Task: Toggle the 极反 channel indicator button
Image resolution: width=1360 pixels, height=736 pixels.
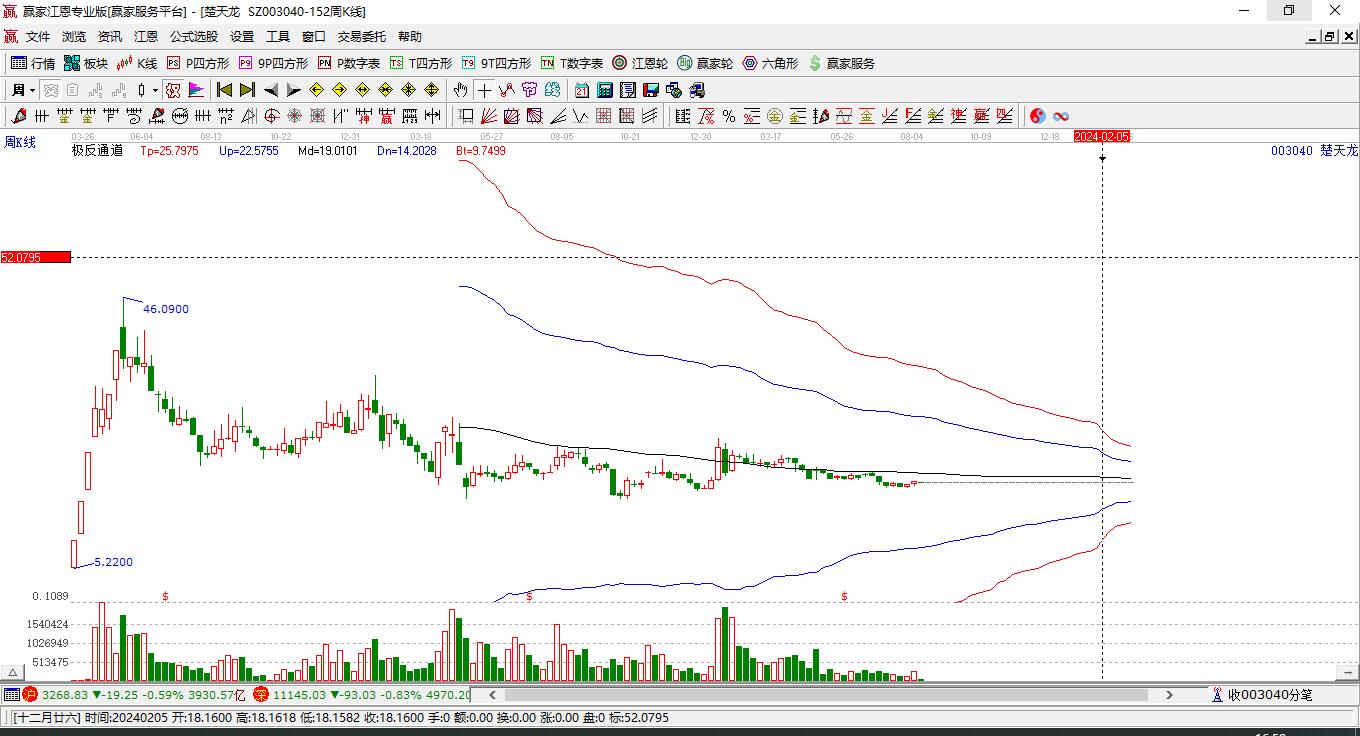Action: click(173, 90)
